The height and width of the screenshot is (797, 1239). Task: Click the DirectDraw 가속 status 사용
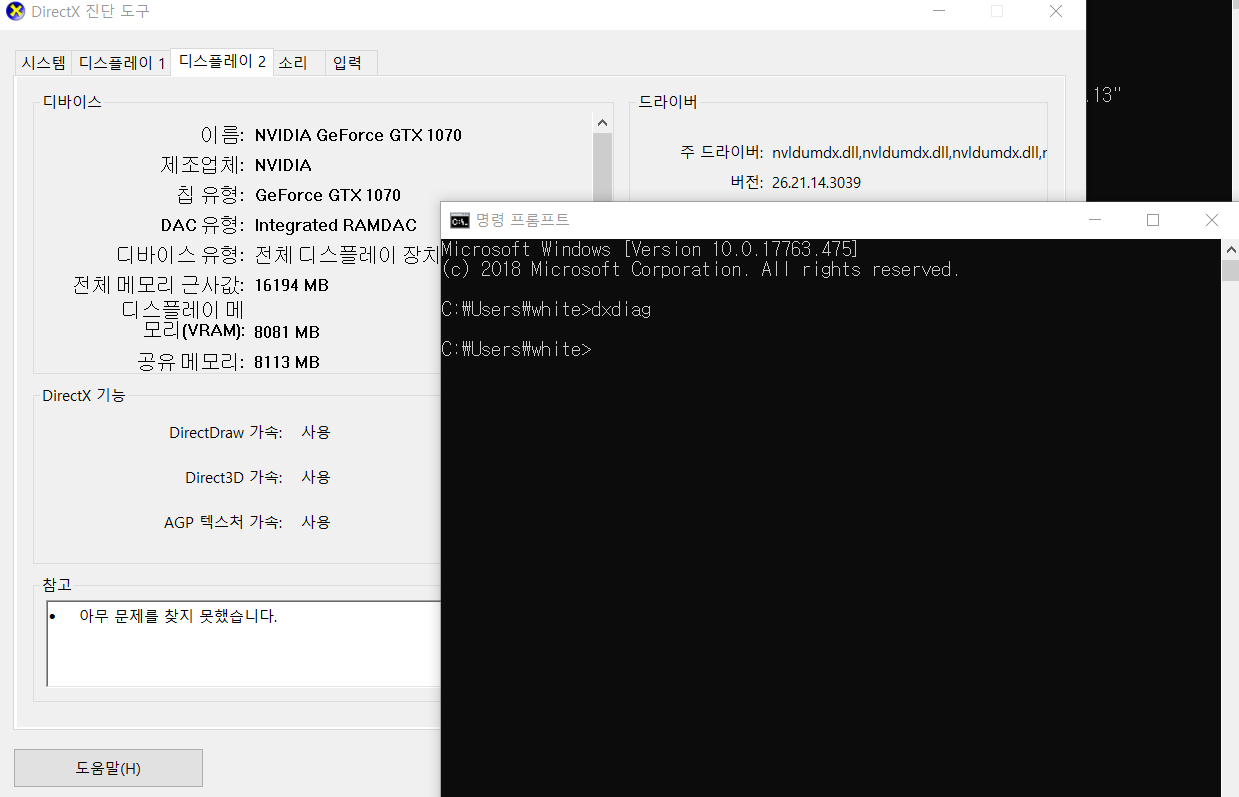(x=316, y=432)
